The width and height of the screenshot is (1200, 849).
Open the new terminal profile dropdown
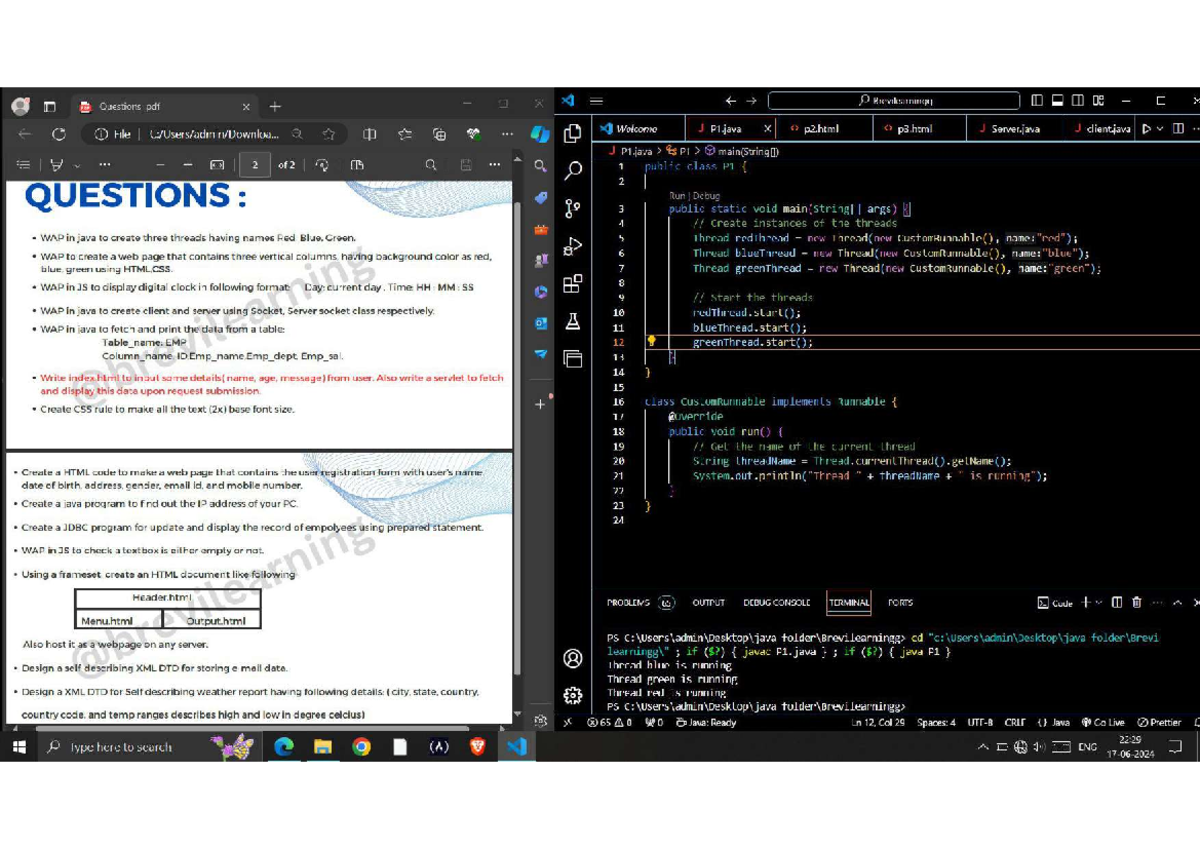tap(1099, 602)
